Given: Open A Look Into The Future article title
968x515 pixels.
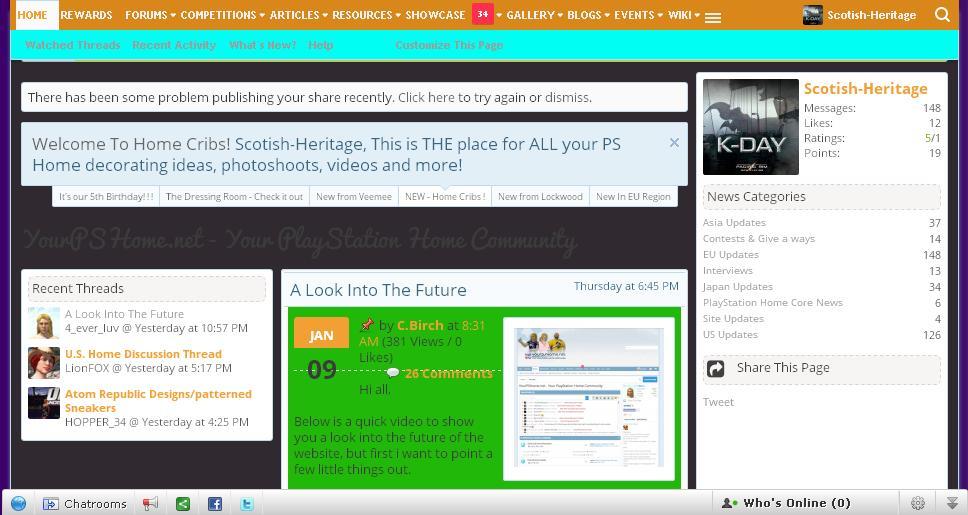Looking at the screenshot, I should [x=378, y=290].
